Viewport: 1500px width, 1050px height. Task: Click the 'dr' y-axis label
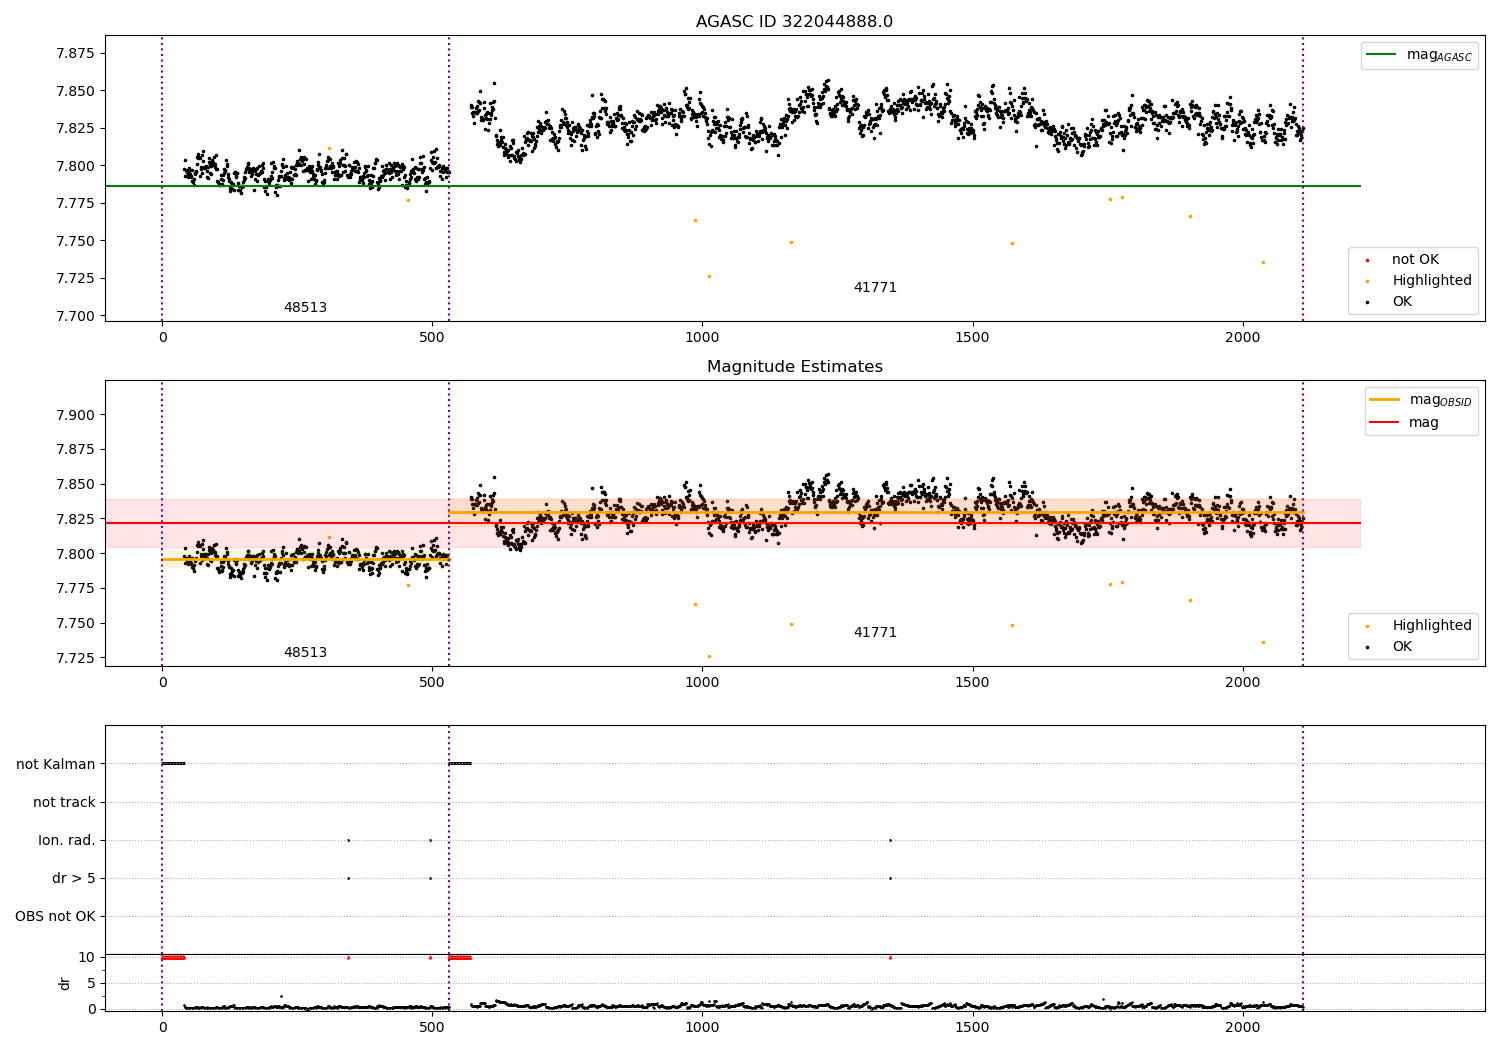tap(65, 984)
